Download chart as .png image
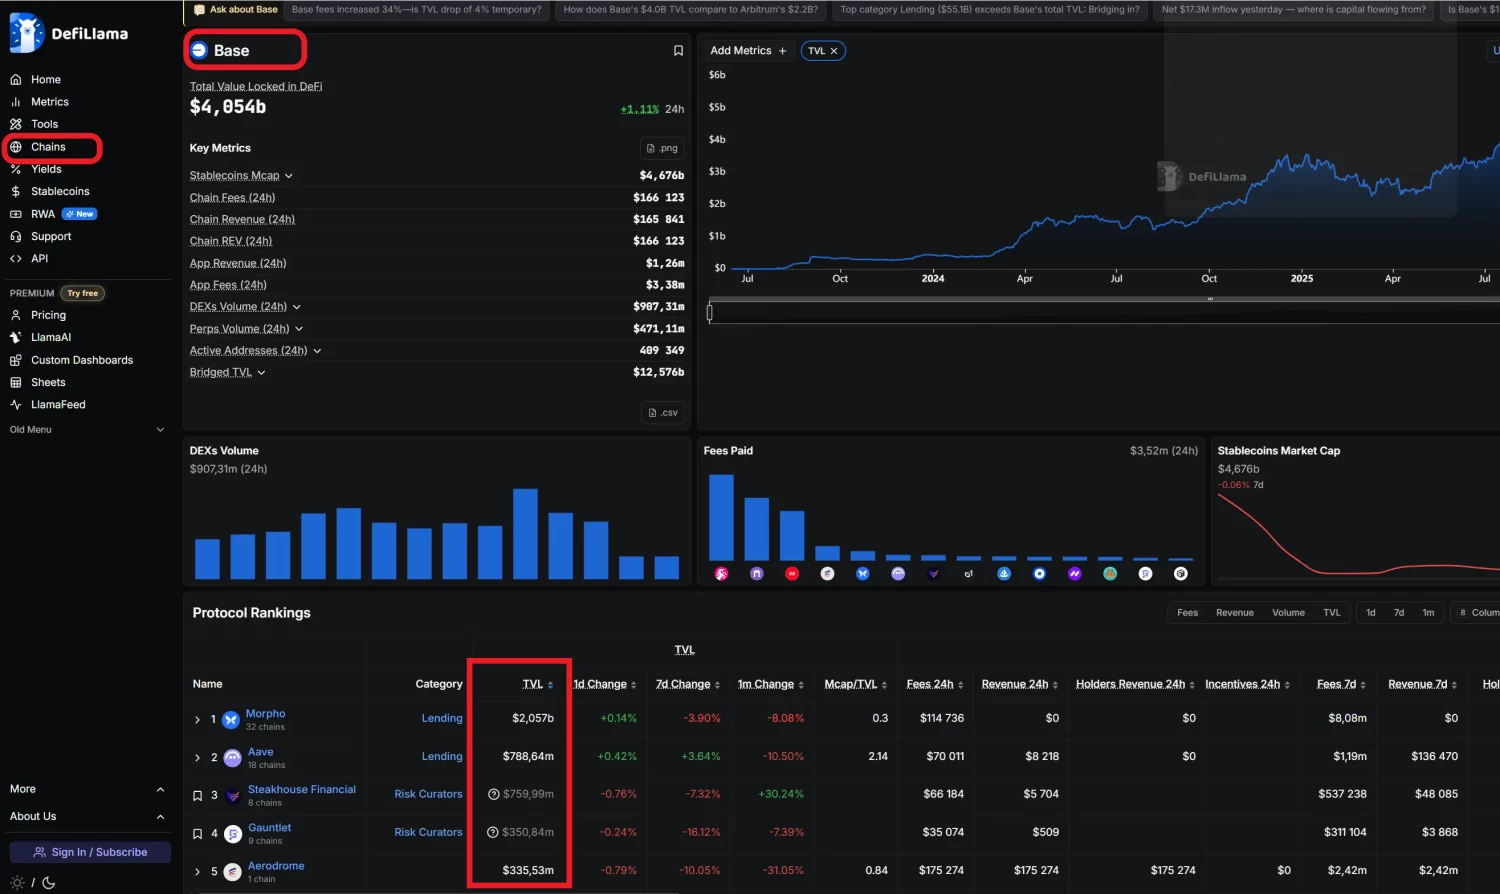This screenshot has width=1500, height=894. 661,147
